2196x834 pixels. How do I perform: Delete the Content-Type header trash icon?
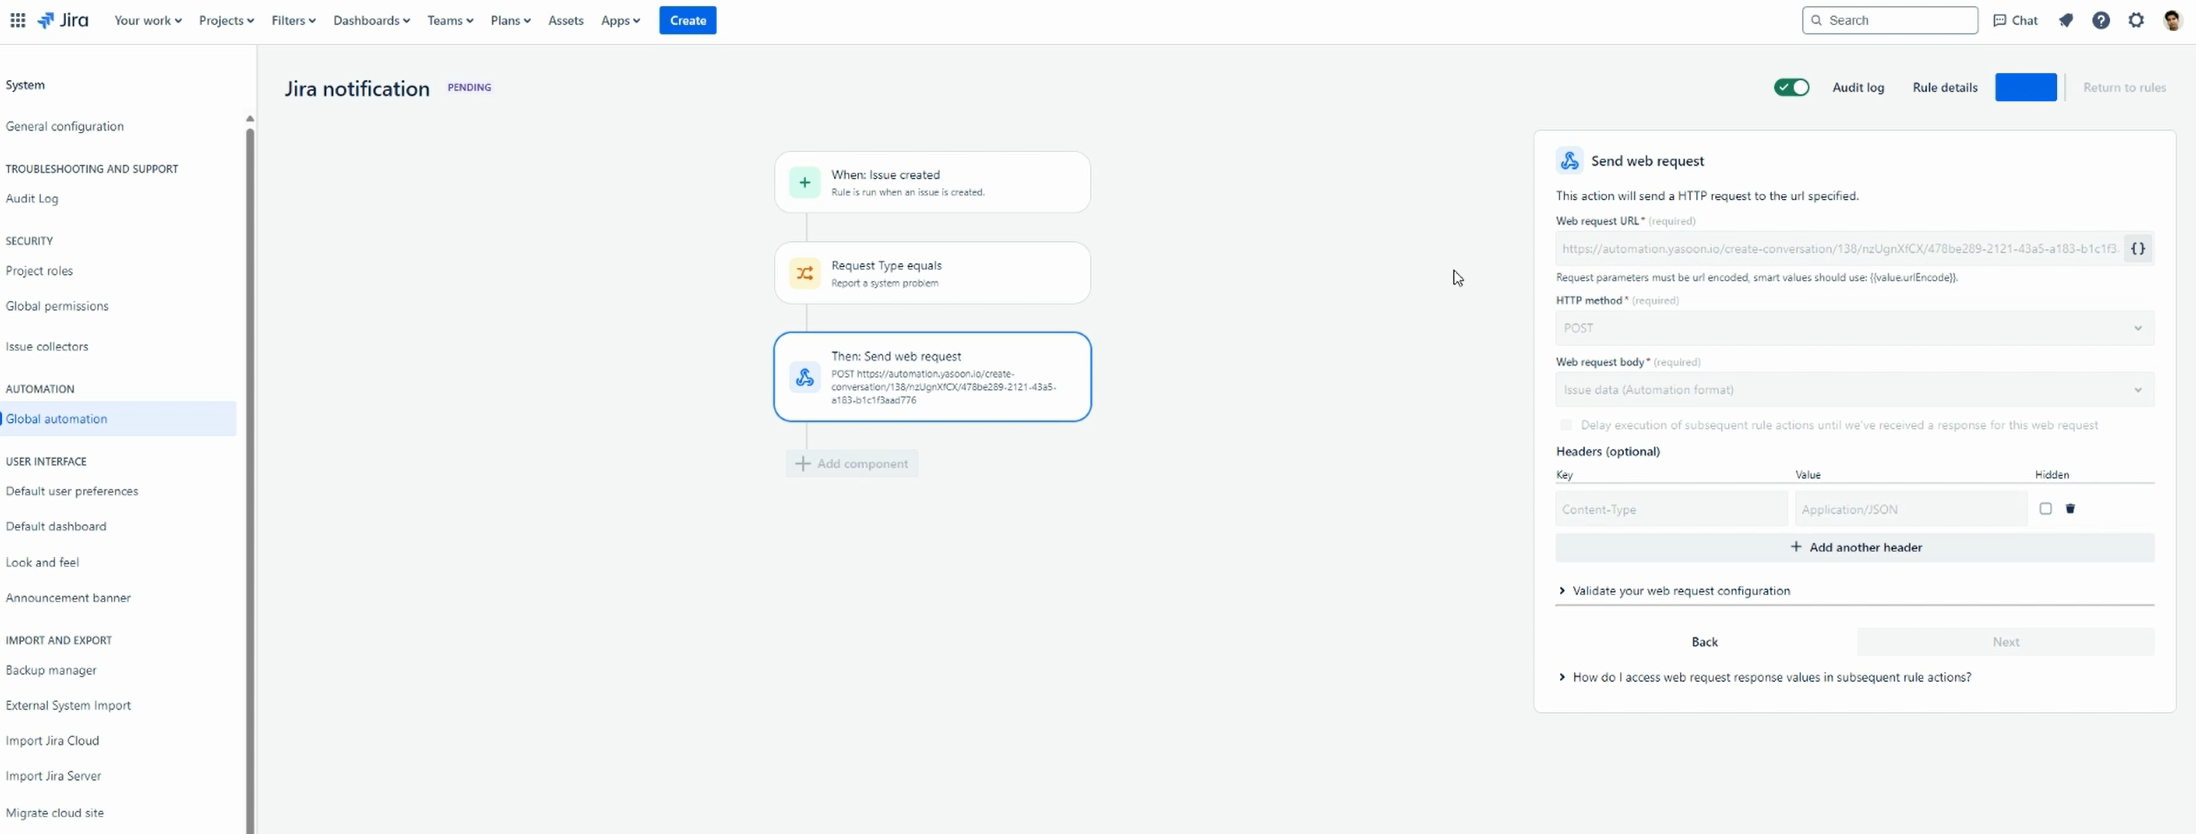(2071, 509)
